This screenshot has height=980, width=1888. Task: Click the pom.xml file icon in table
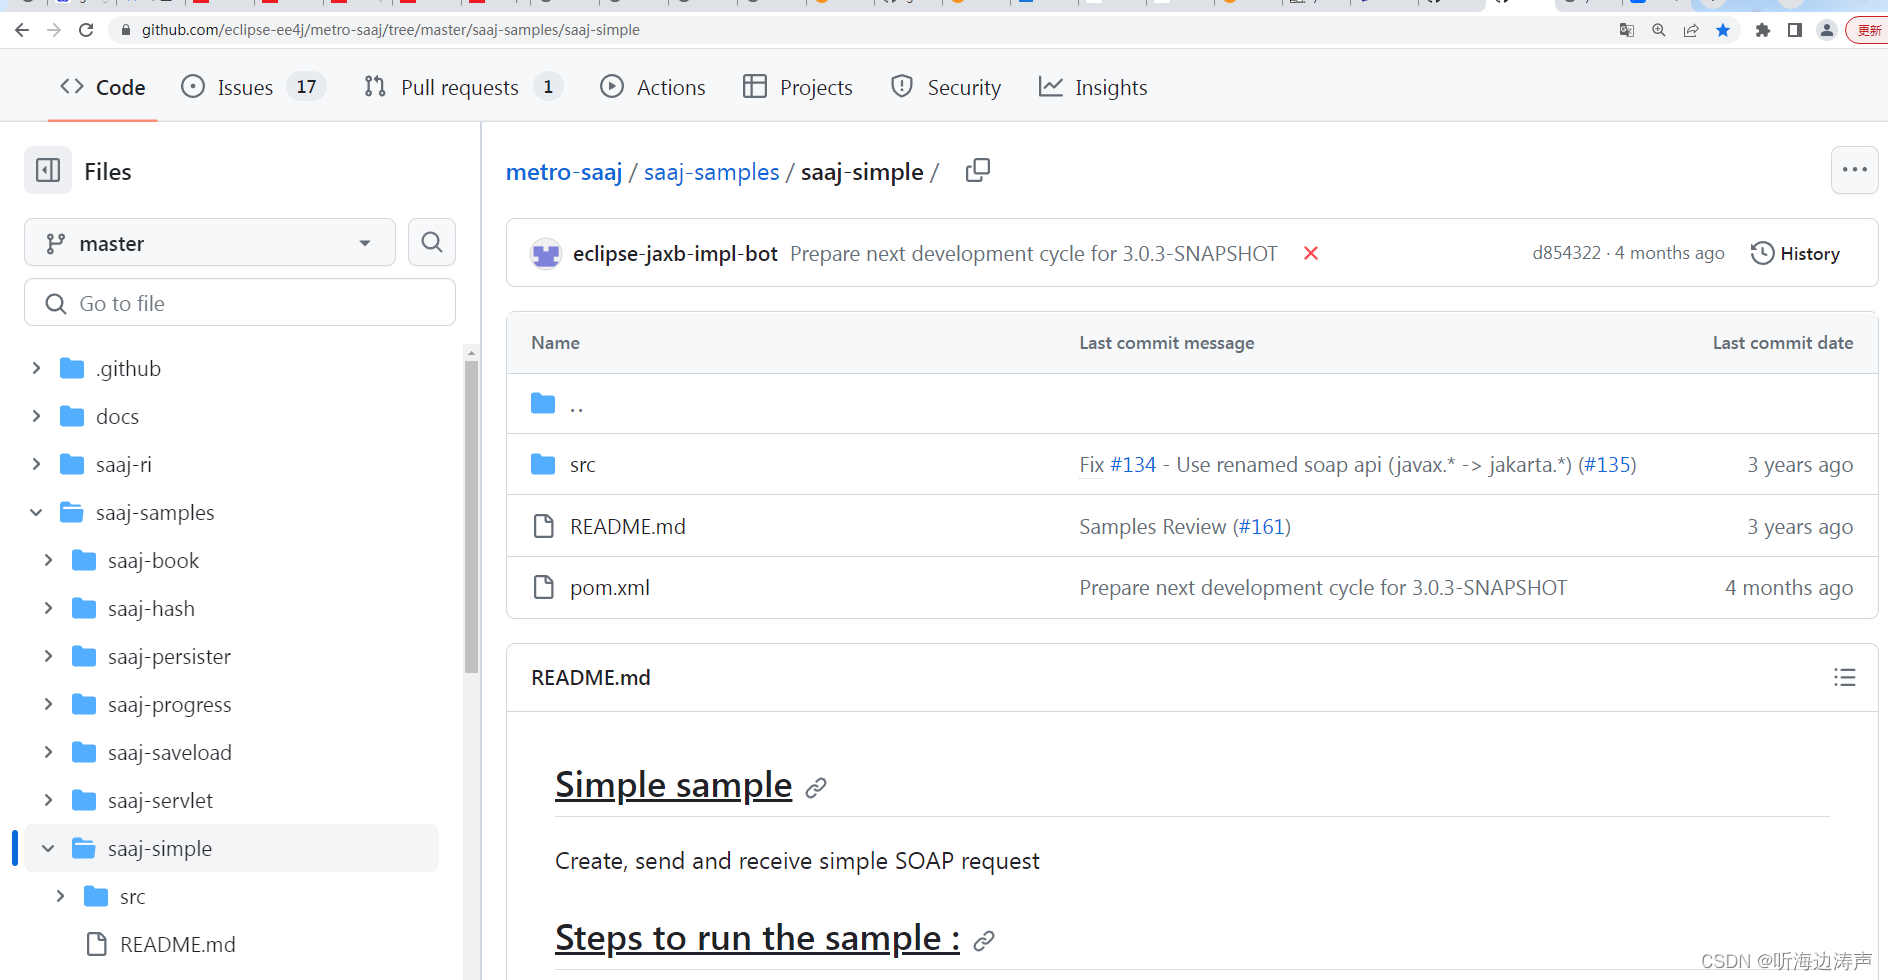pos(543,587)
